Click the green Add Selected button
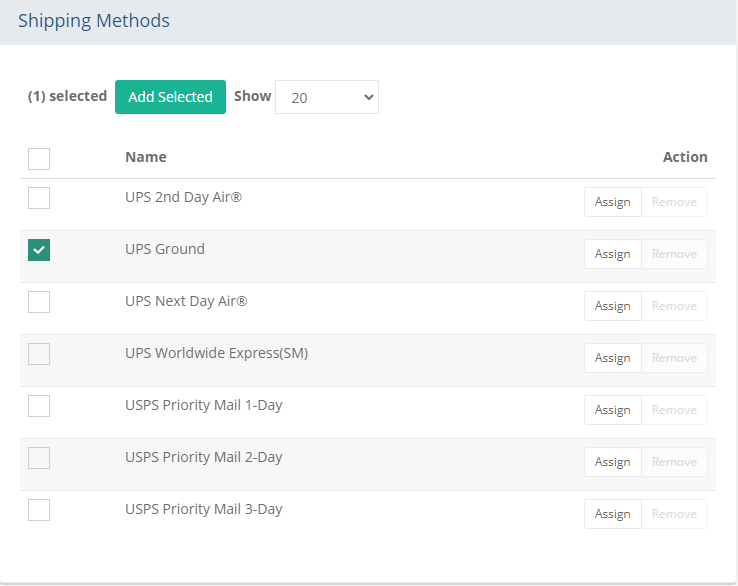The image size is (738, 586). [170, 97]
